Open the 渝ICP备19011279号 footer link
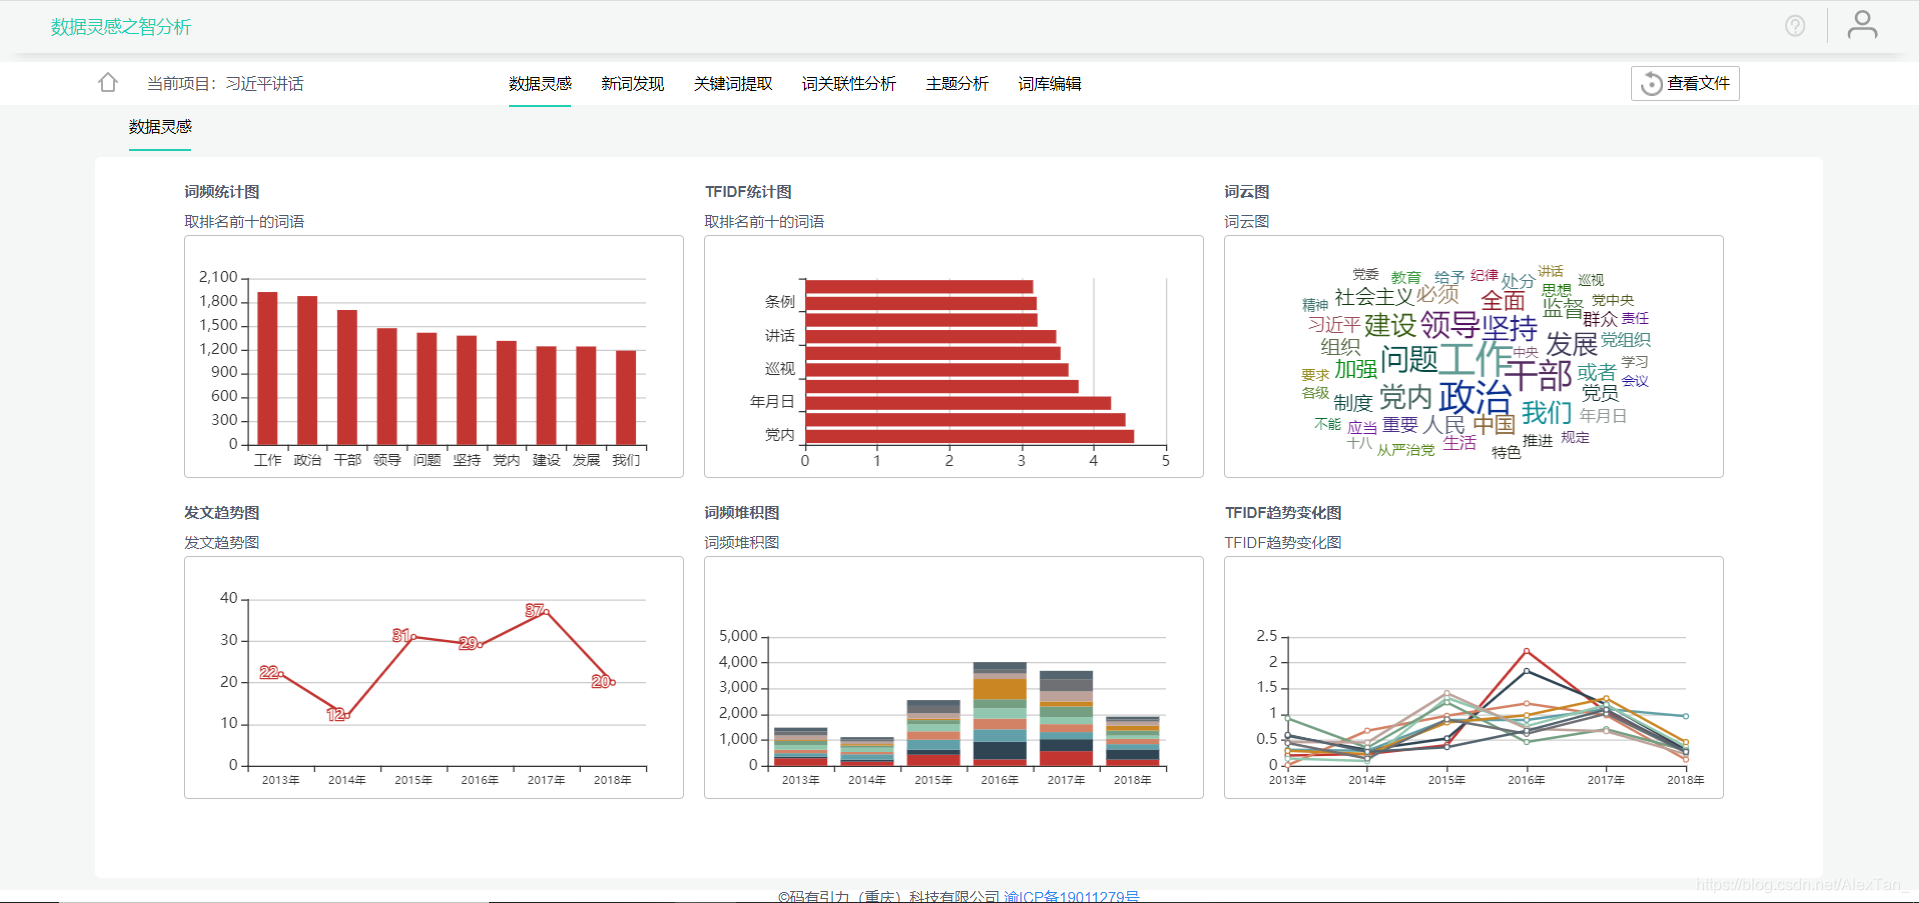This screenshot has height=903, width=1919. click(1071, 896)
